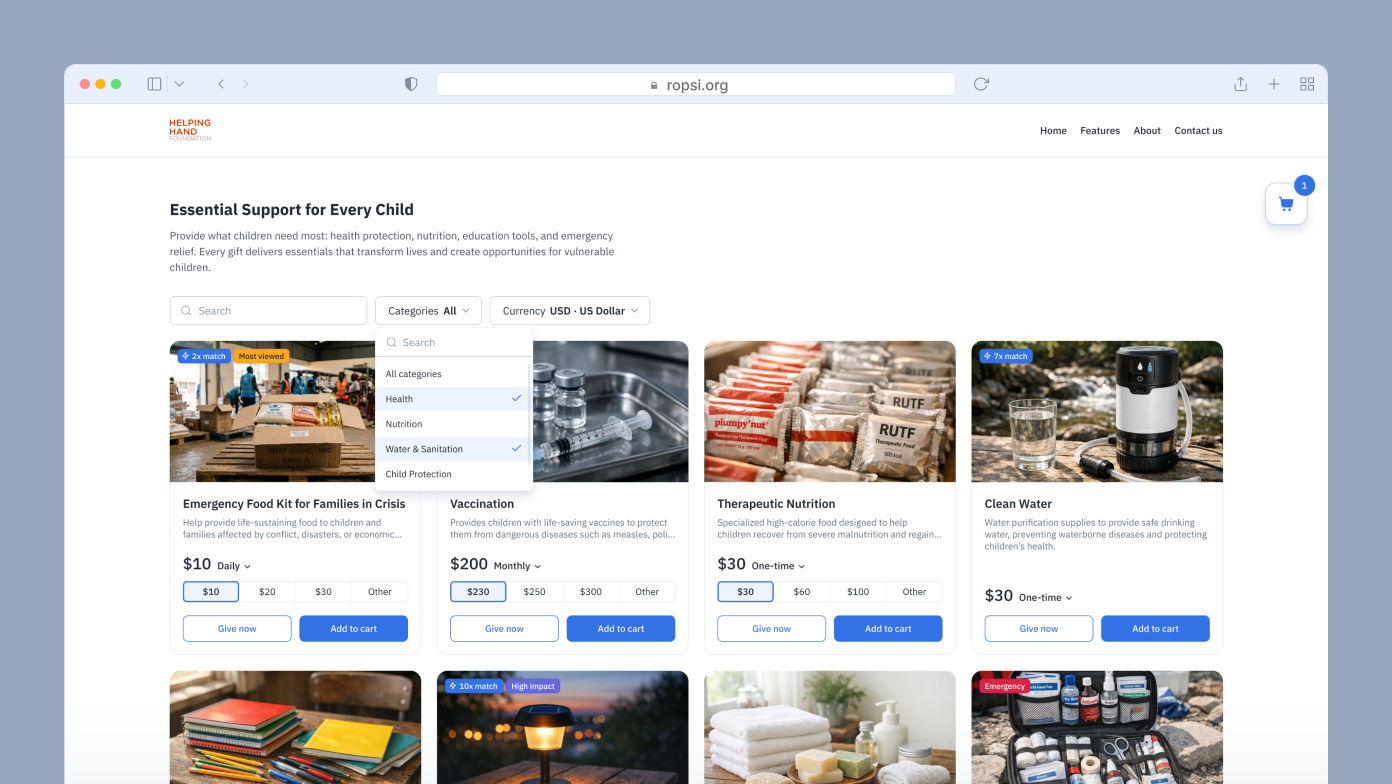The image size is (1392, 784).
Task: Open the shopping cart icon
Action: coord(1286,204)
